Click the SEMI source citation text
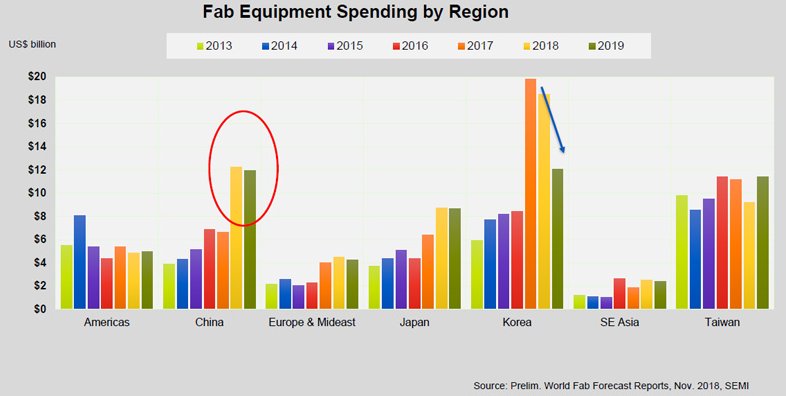786x396 pixels. click(x=611, y=385)
